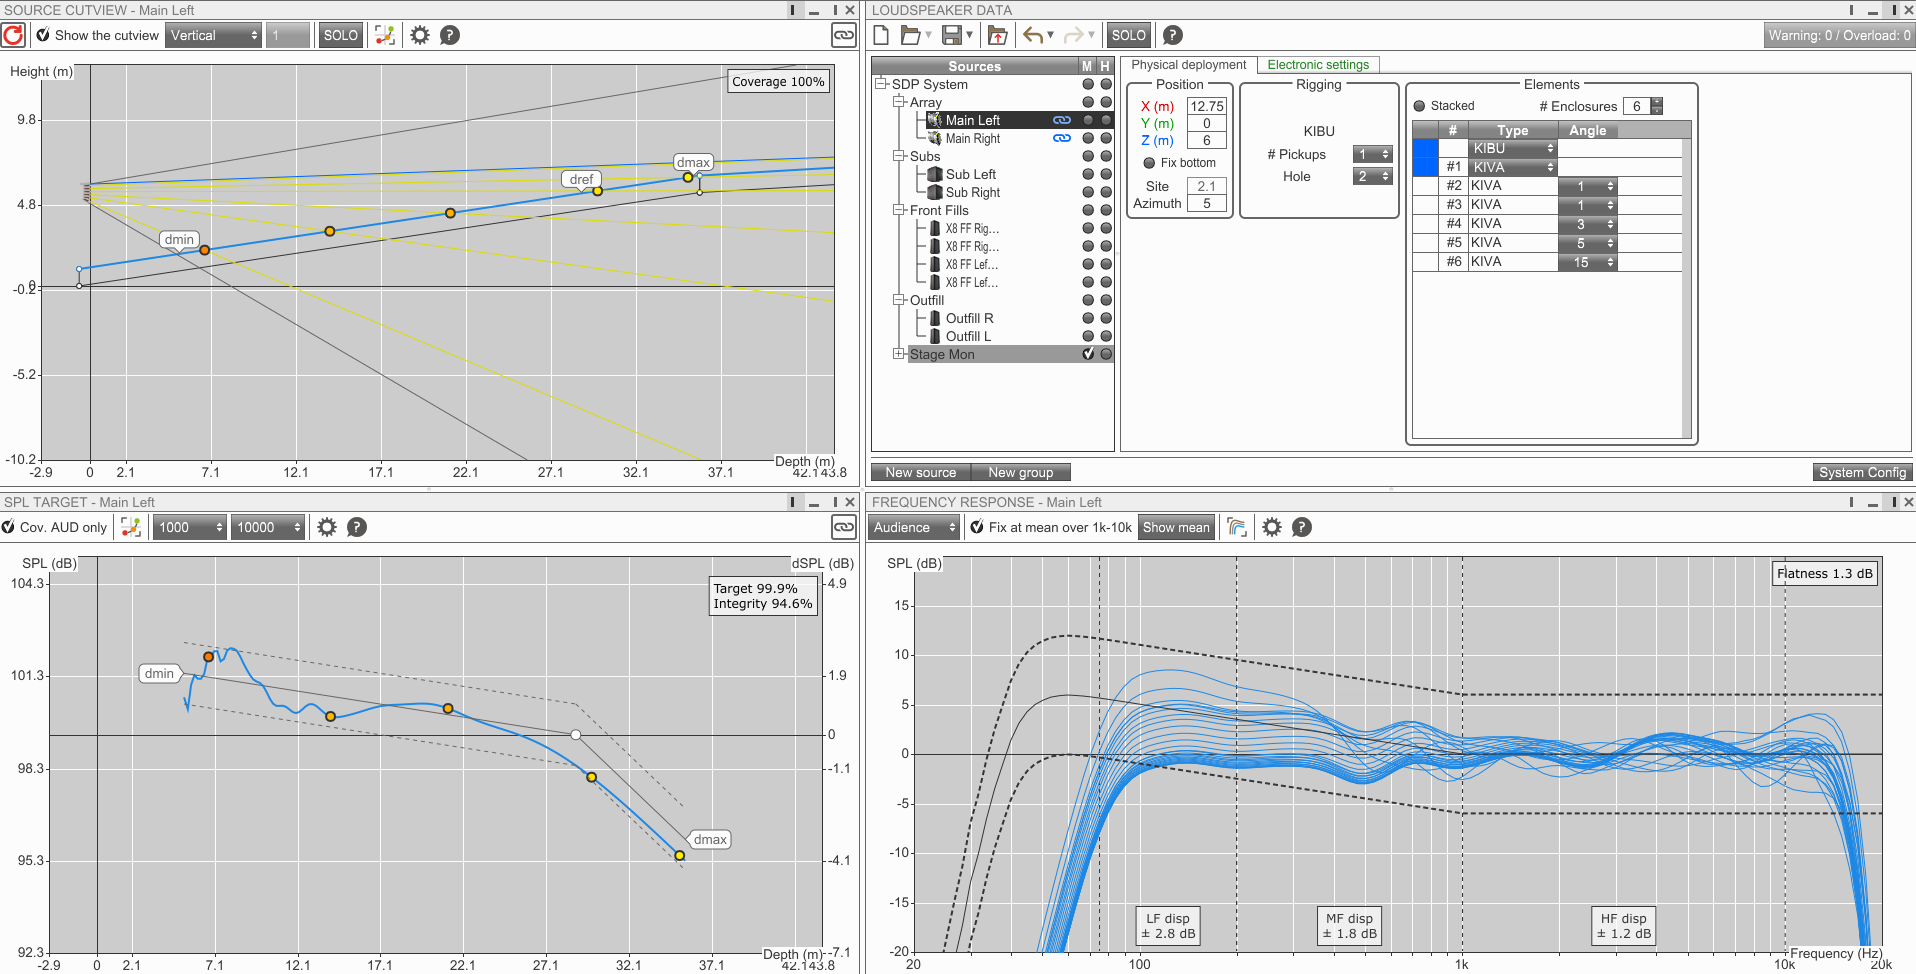
Task: Open the KIBU element type dropdown
Action: (1513, 148)
